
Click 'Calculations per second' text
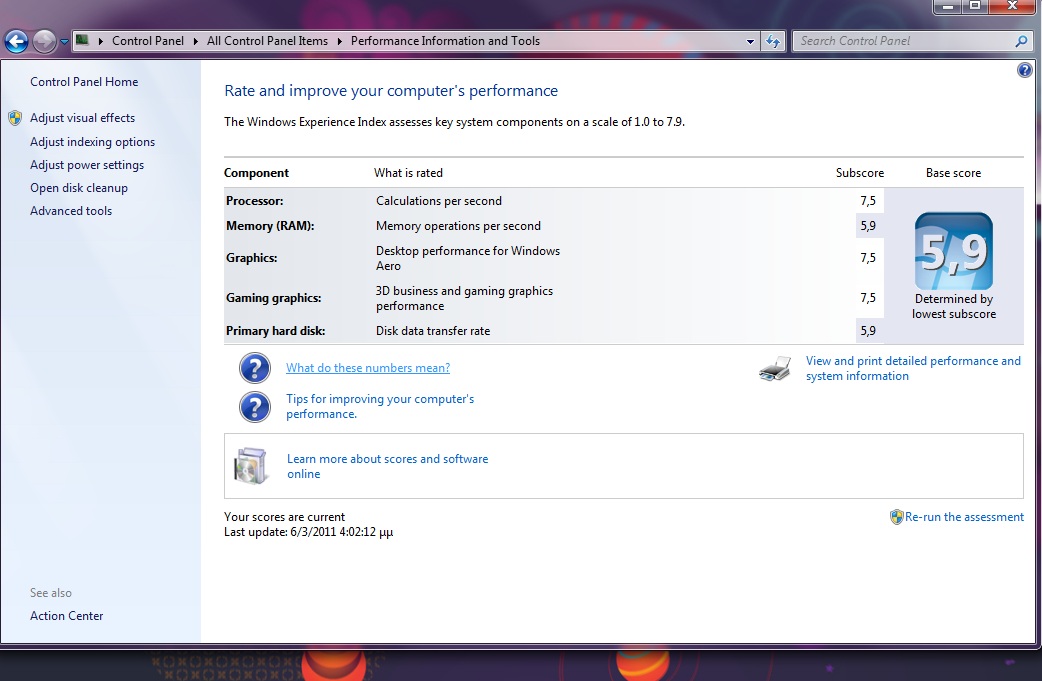[x=439, y=201]
